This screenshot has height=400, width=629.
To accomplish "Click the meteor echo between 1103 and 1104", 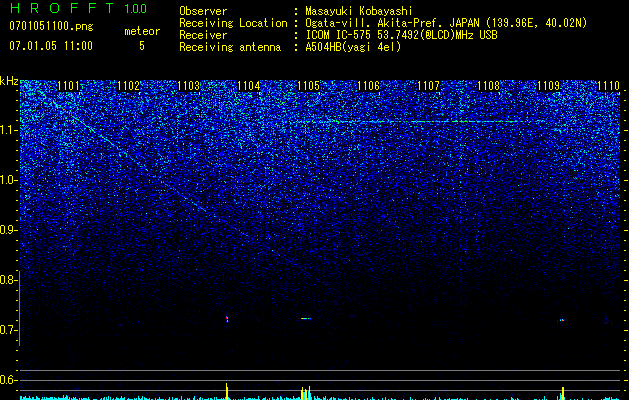I will coord(227,319).
